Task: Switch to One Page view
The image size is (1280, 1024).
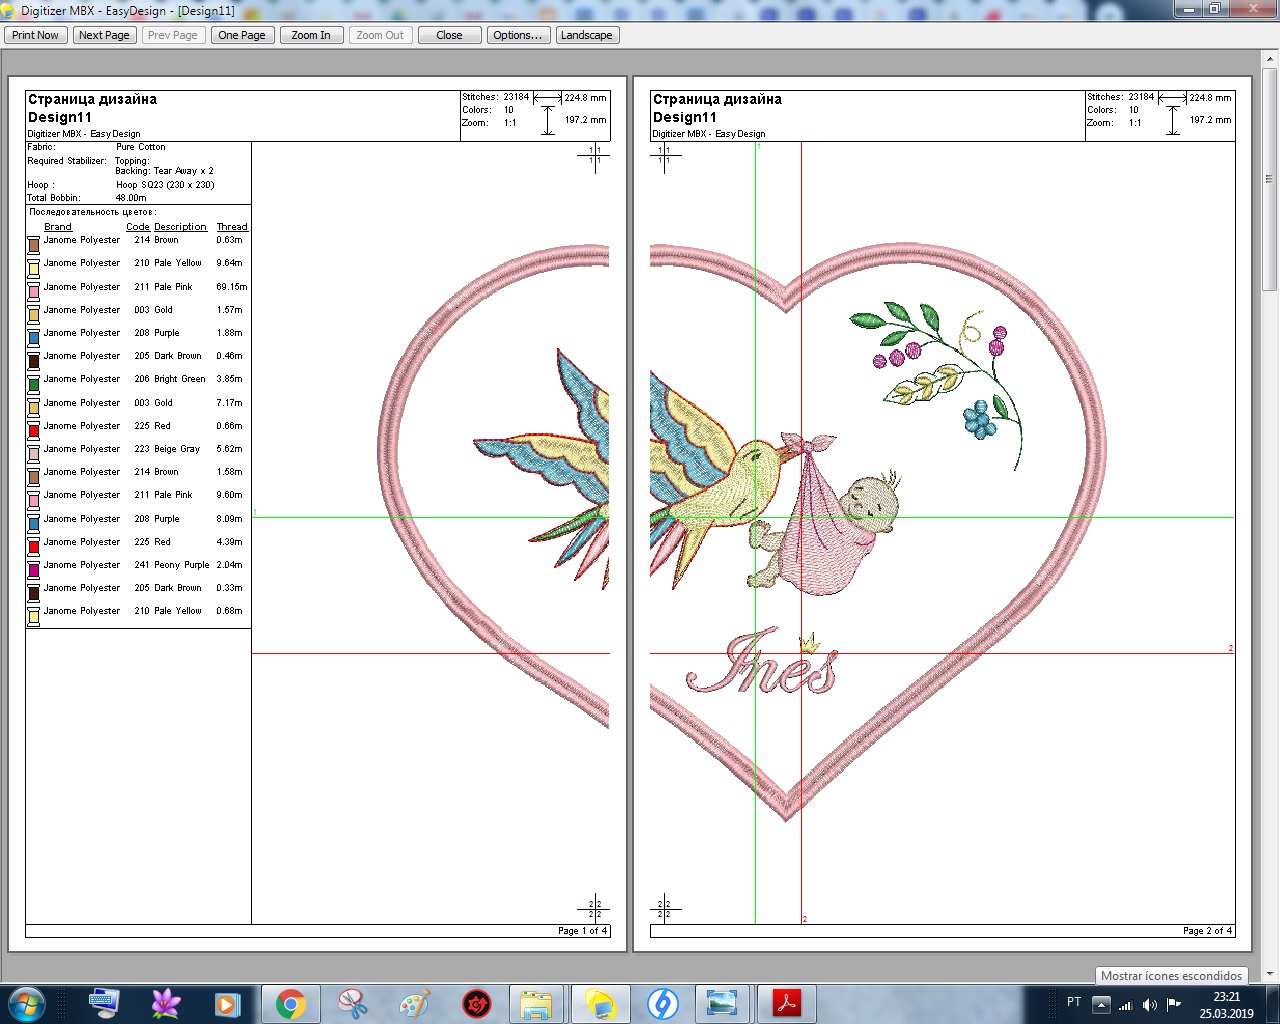Action: tap(242, 35)
